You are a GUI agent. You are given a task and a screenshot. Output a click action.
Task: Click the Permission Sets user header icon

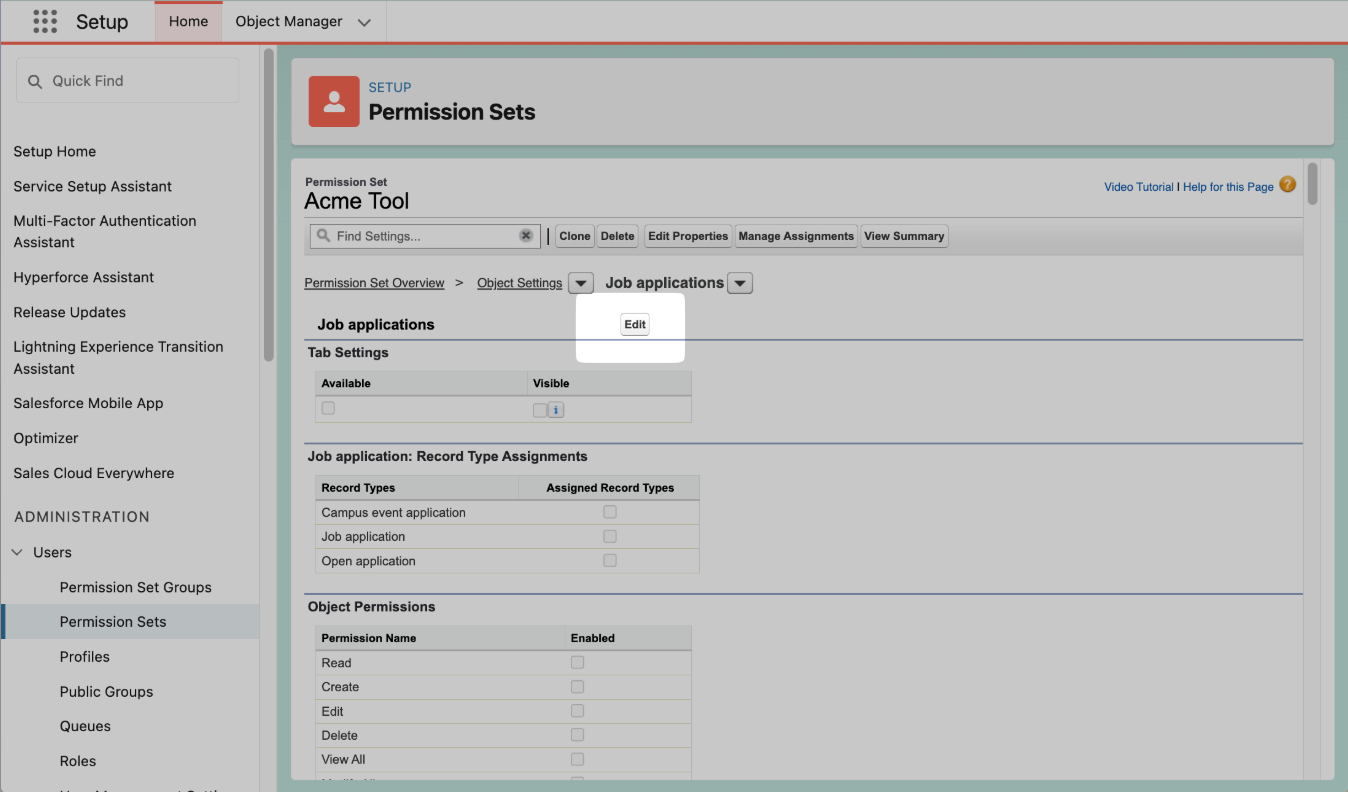click(x=334, y=101)
